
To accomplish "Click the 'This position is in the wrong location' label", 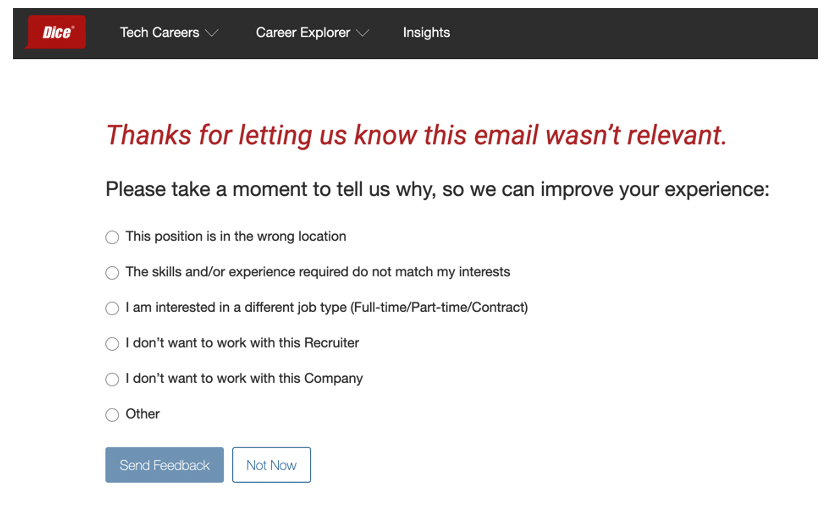I will click(236, 236).
